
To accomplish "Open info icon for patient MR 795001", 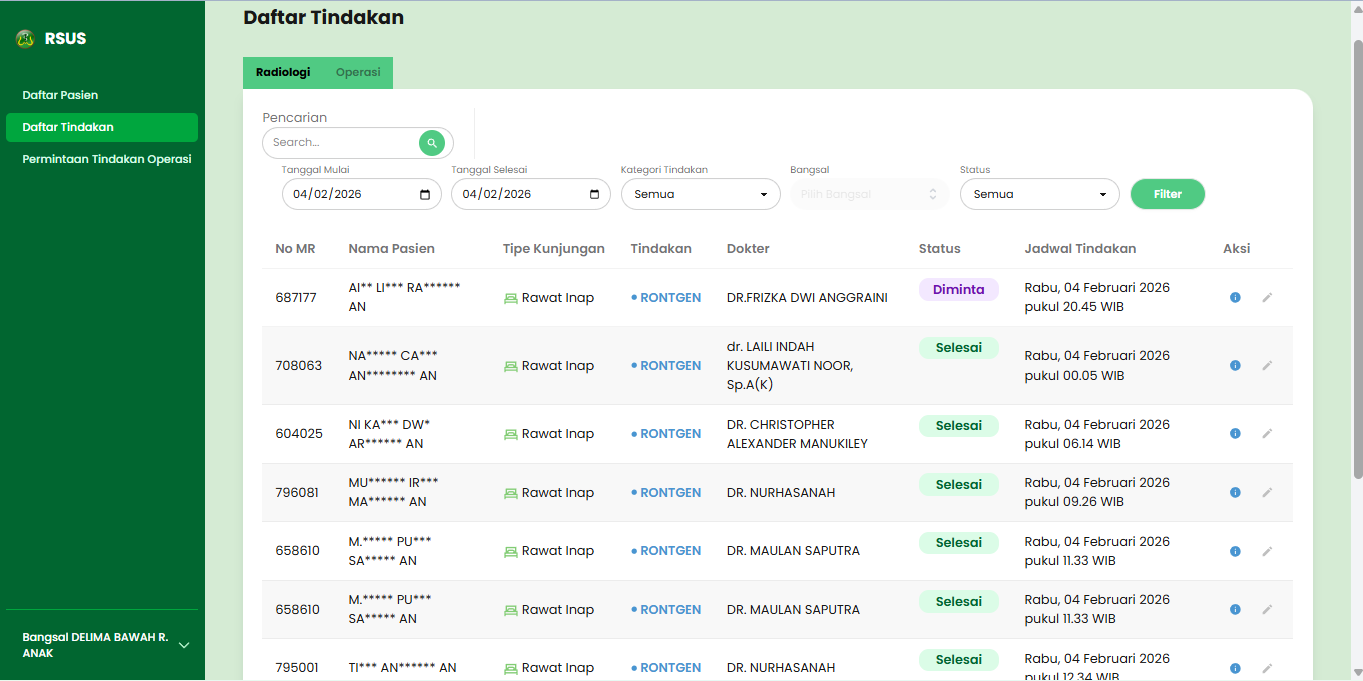I will tap(1235, 667).
